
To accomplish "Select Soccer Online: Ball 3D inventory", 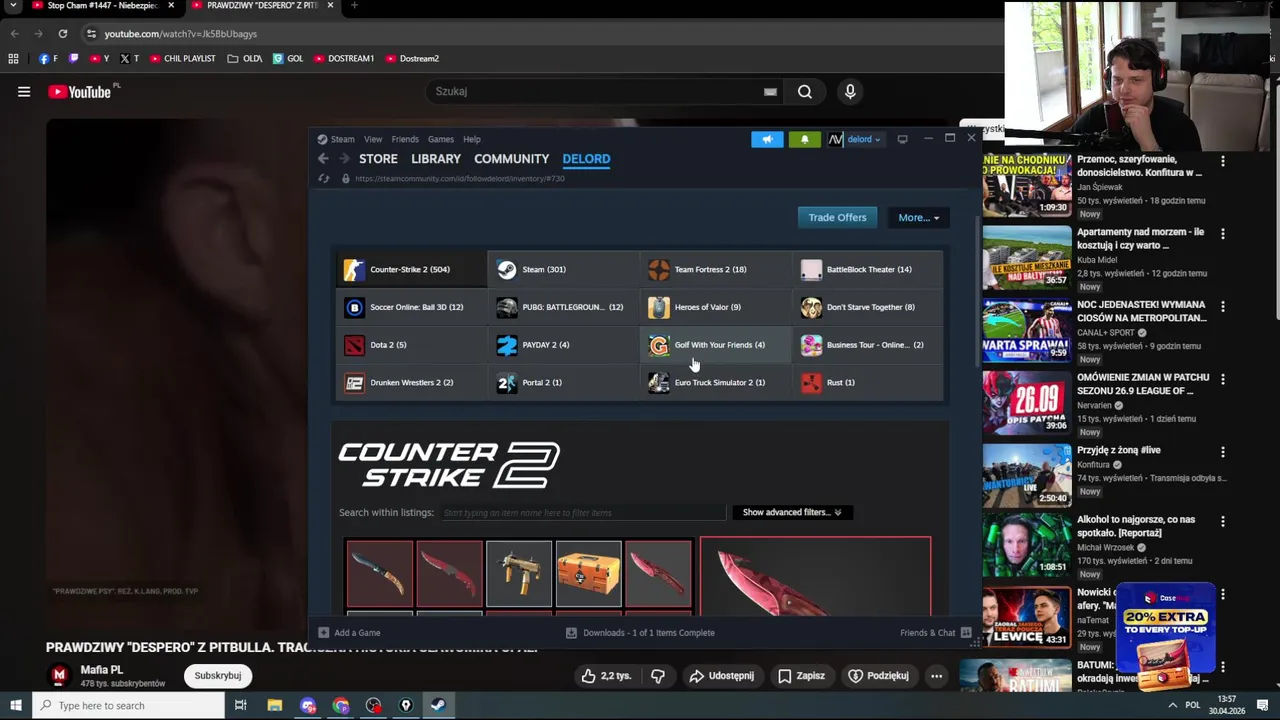I will tap(410, 307).
